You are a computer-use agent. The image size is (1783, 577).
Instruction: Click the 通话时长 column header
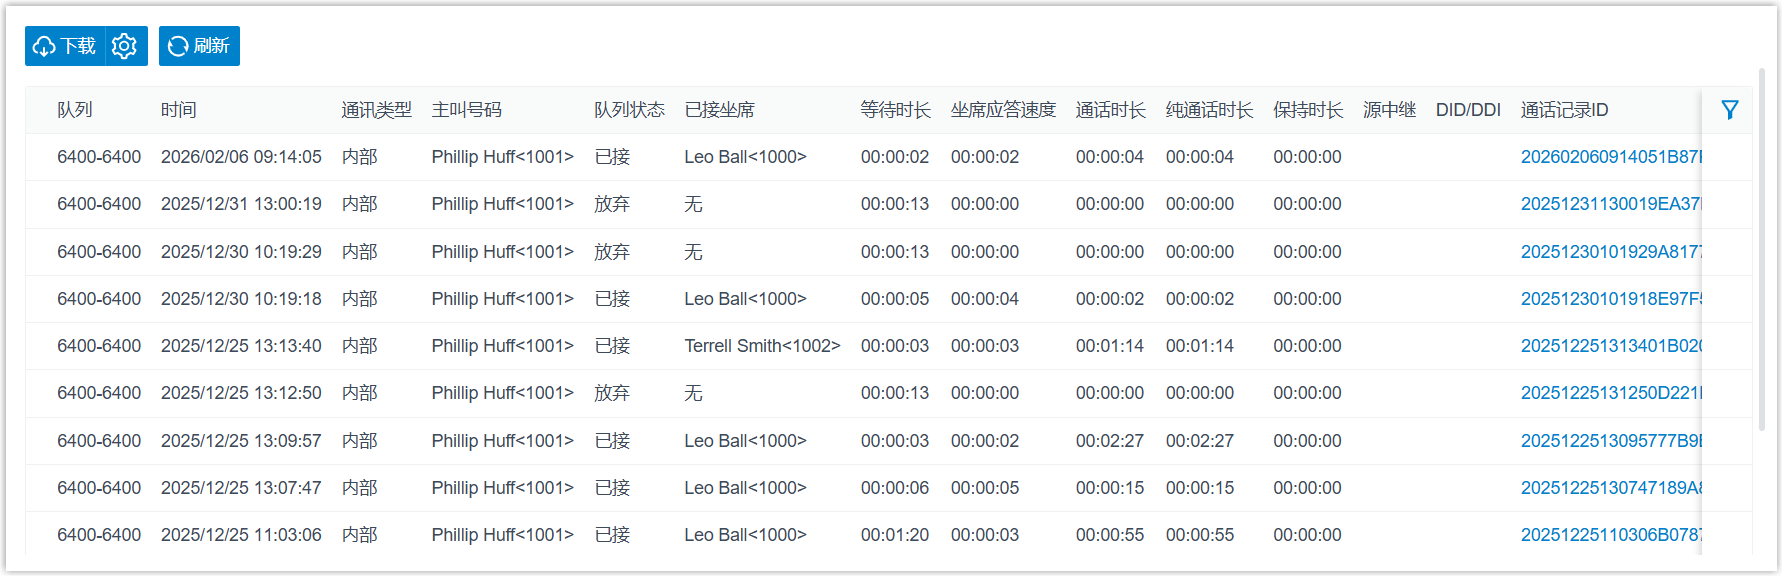(1110, 110)
